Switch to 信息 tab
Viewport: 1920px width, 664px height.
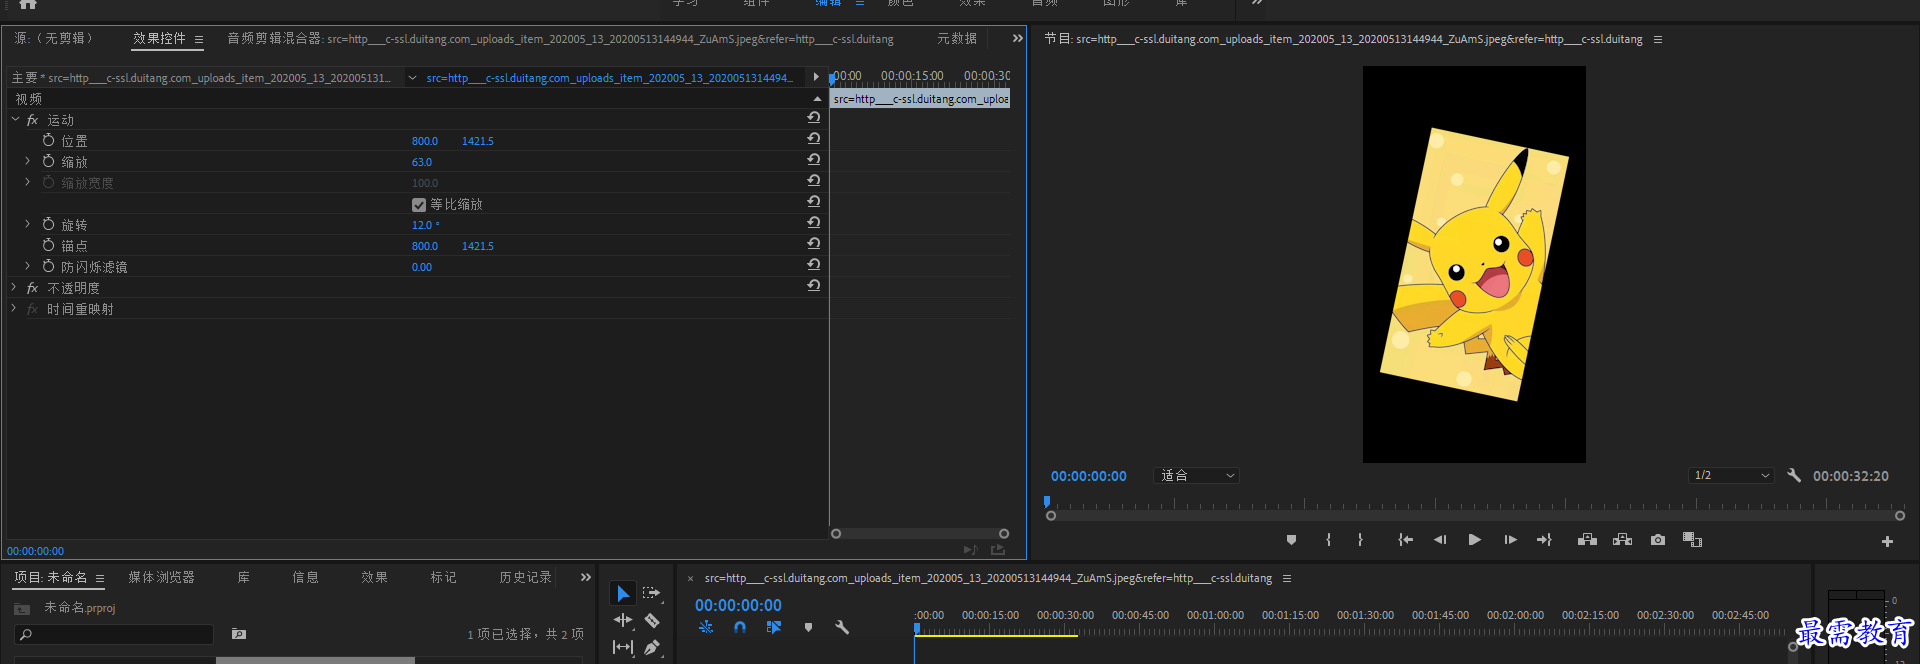(306, 578)
